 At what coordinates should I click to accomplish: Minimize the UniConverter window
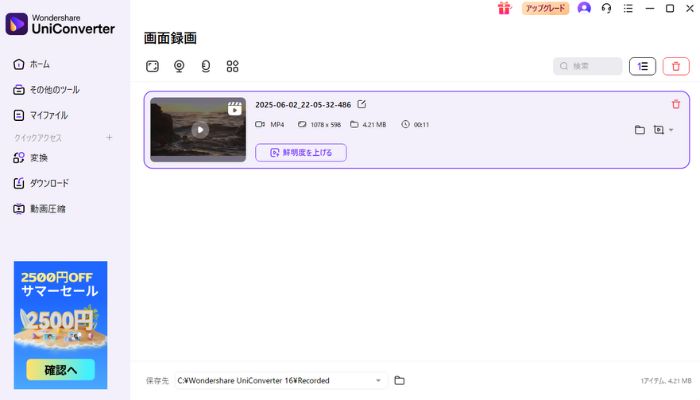(650, 8)
